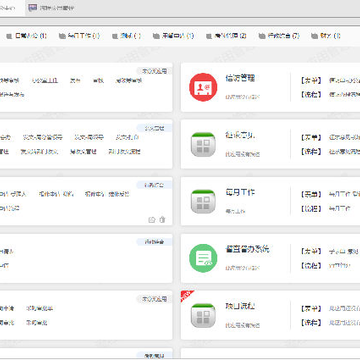The width and height of the screenshot is (360, 360).
Task: Open the 【表单】 link on 督查督办系统 card
Action: 311,251
